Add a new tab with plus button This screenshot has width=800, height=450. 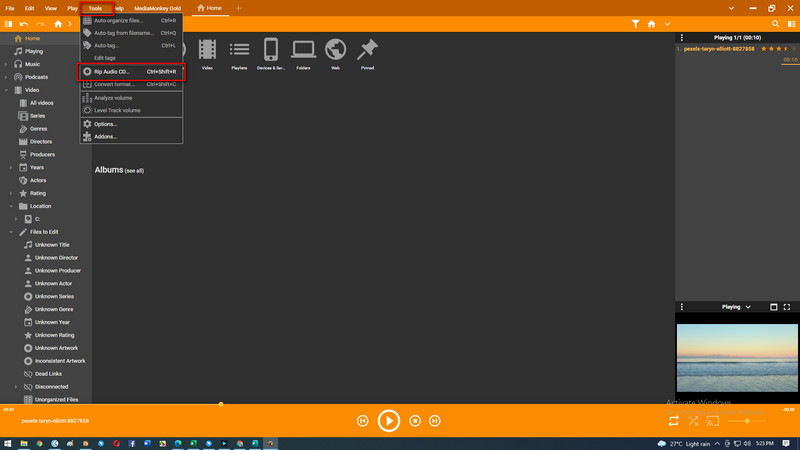238,8
